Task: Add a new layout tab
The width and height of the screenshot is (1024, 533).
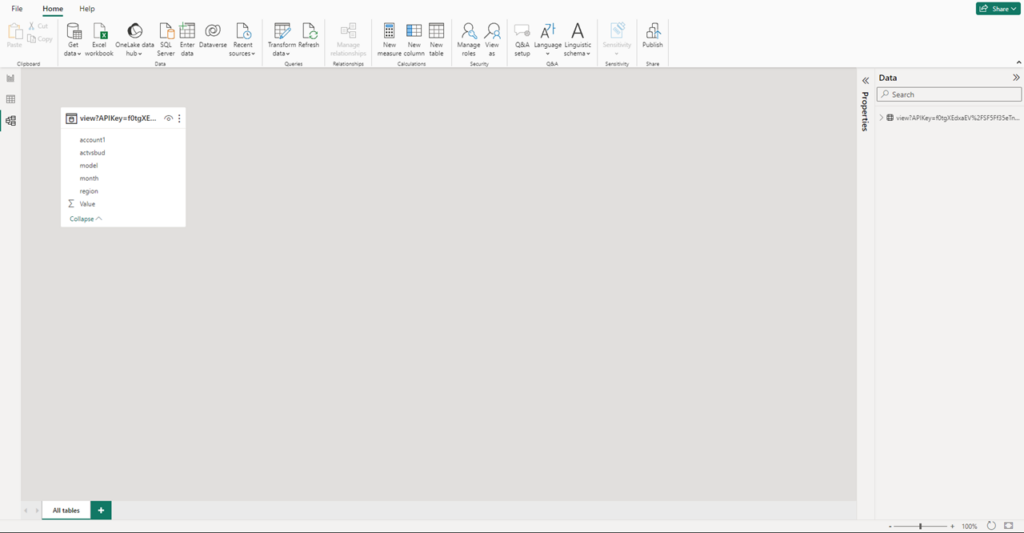Action: 101,510
